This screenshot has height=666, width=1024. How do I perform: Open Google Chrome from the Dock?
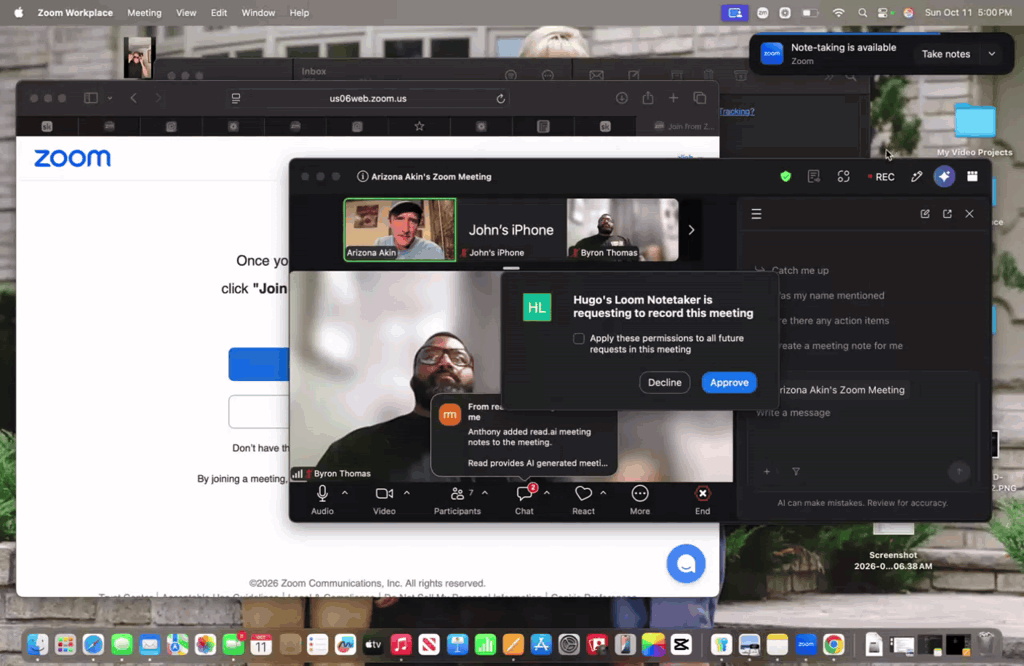coord(833,644)
